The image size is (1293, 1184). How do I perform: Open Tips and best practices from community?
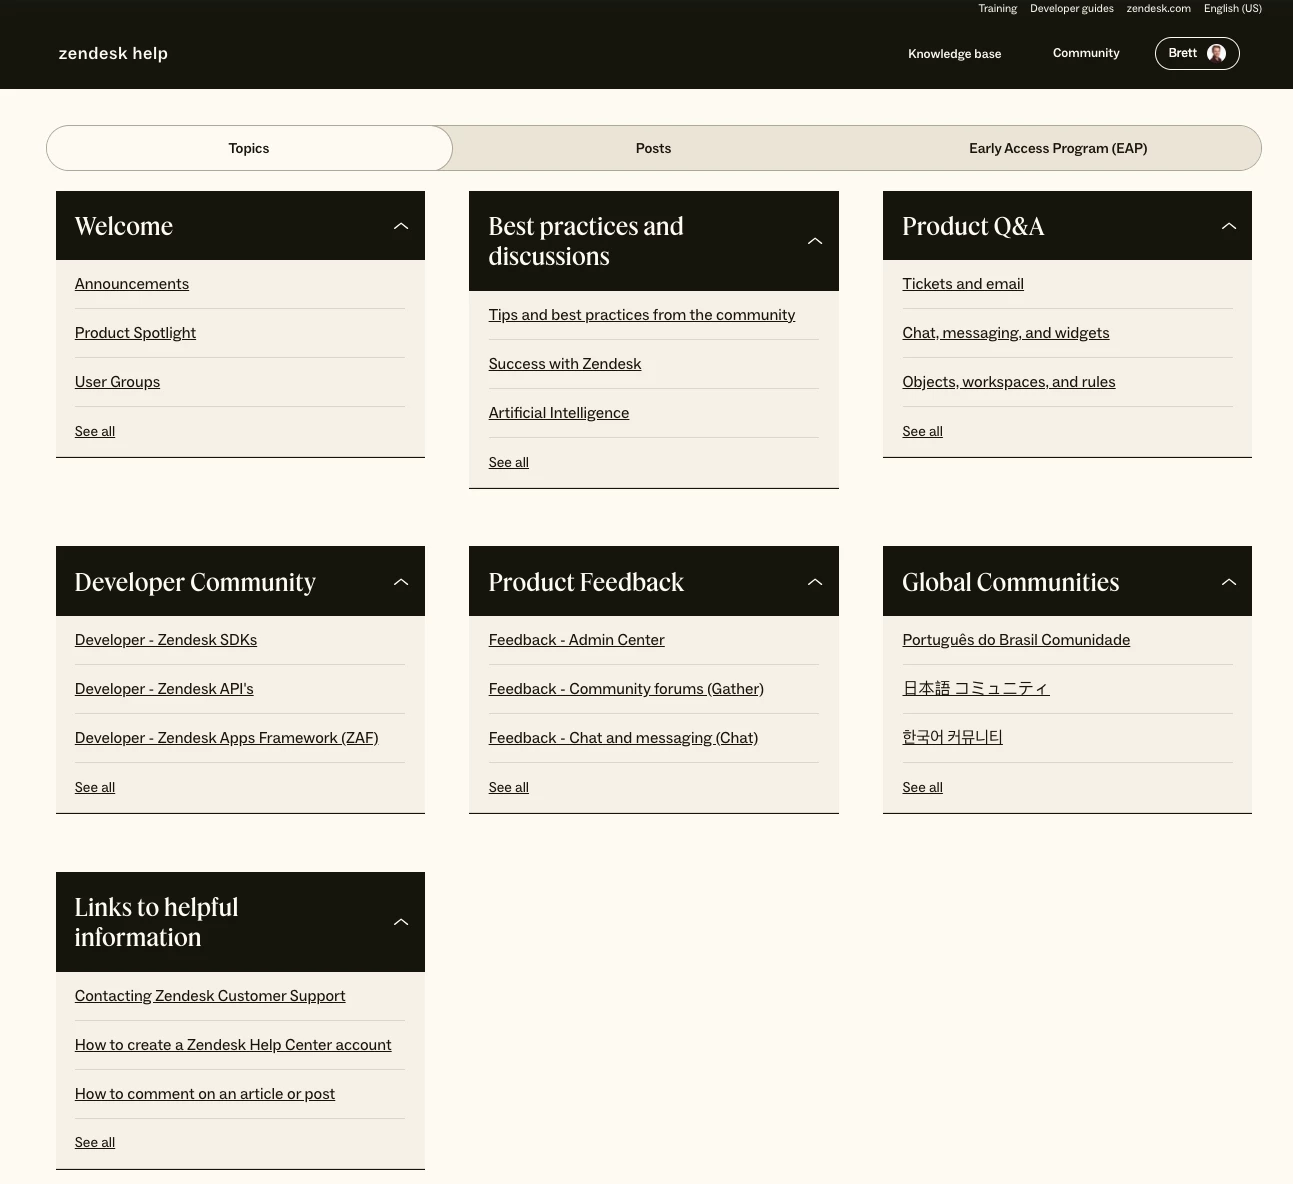coord(642,315)
